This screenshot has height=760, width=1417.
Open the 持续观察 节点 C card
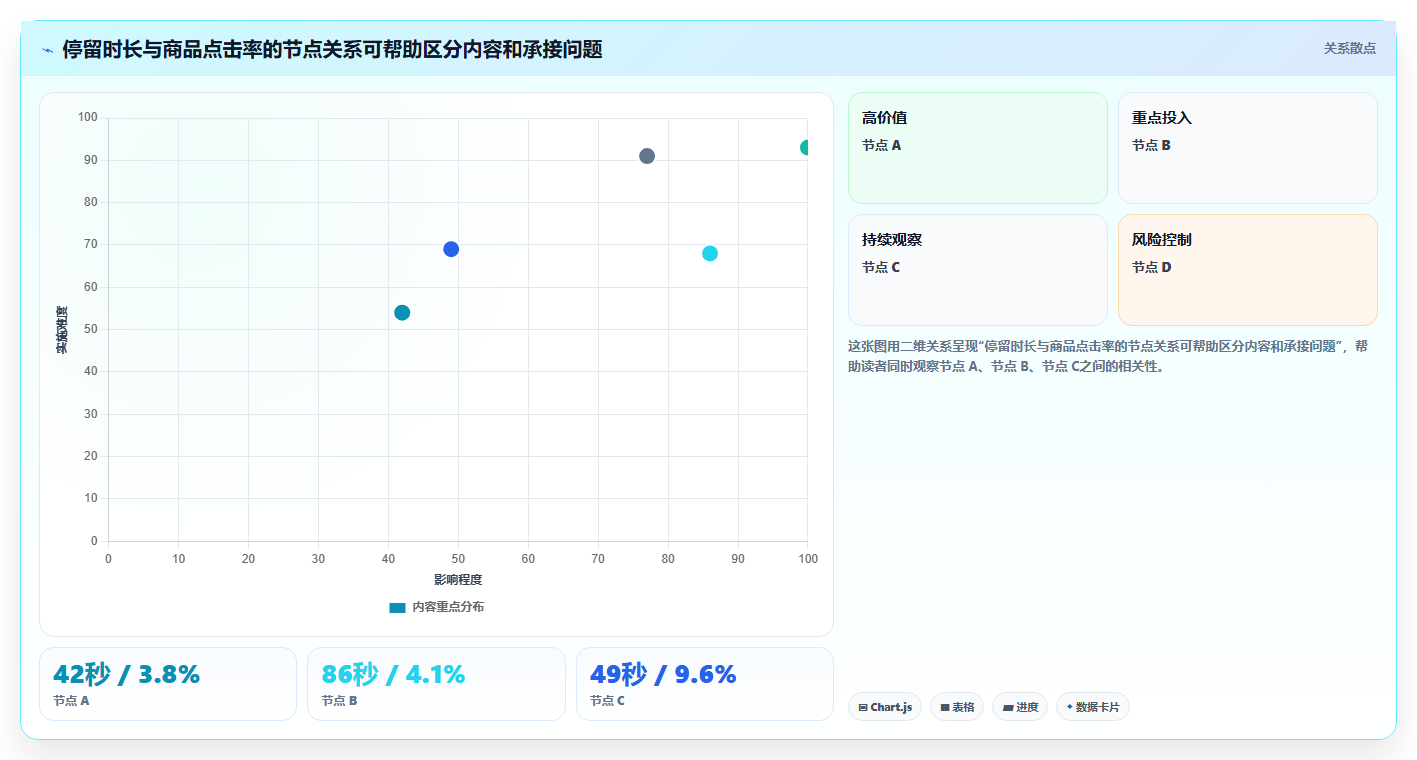(977, 270)
